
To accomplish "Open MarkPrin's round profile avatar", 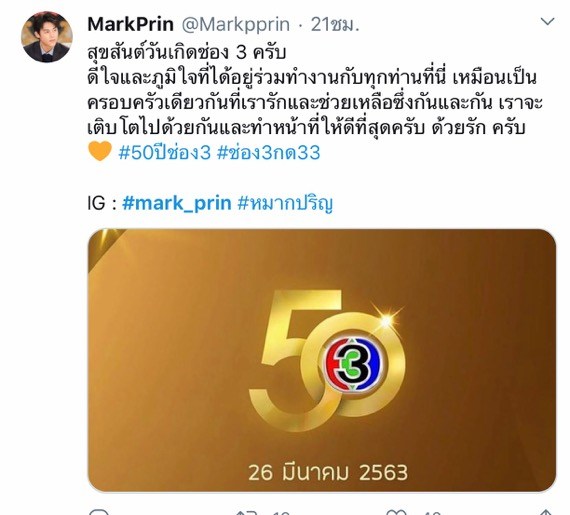I will coord(47,37).
